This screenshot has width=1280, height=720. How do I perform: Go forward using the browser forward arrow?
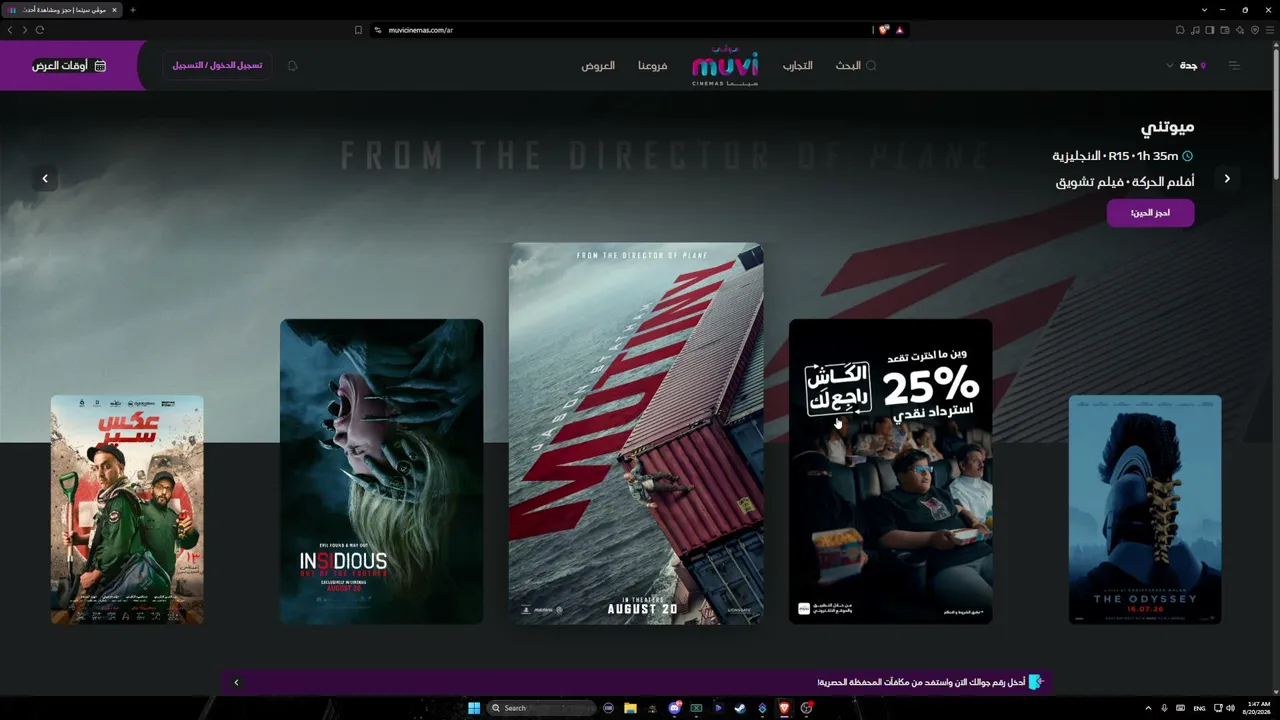click(x=25, y=30)
